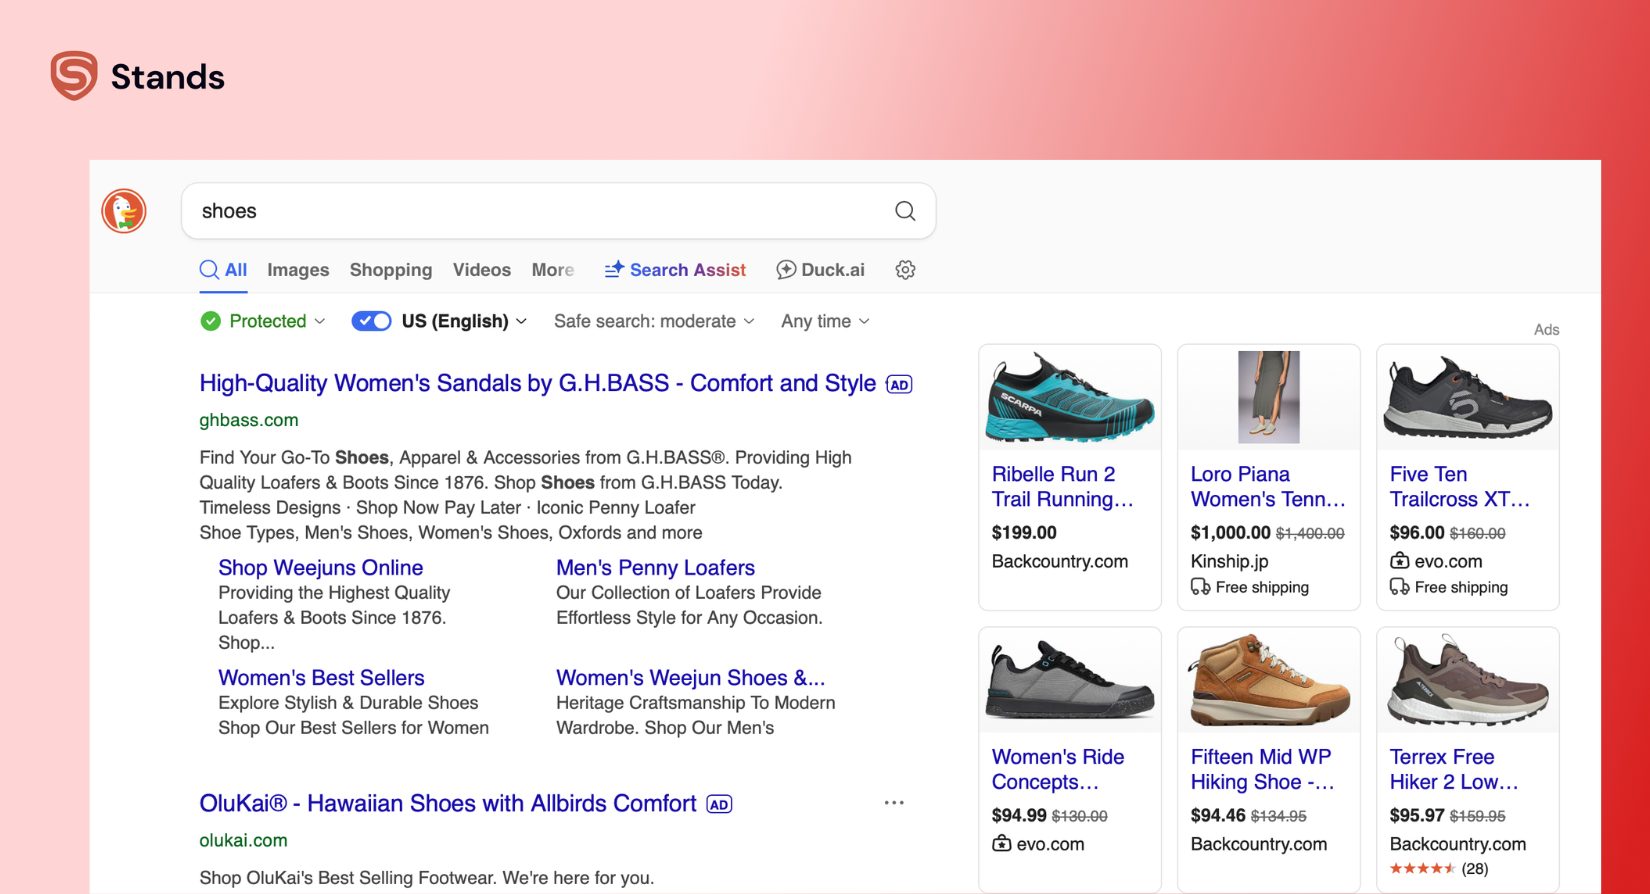
Task: Open the Ribelle Run 2 Trail Running product link
Action: point(1062,486)
